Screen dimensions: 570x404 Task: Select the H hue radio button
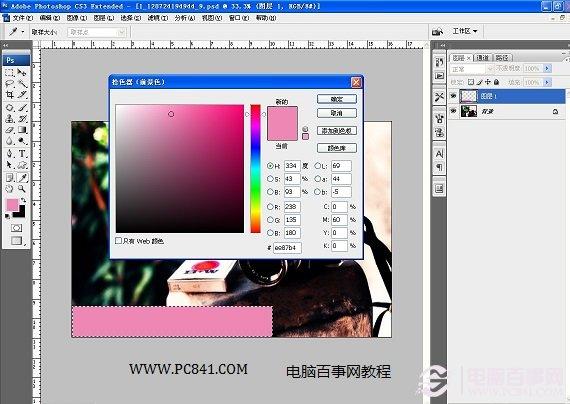tap(270, 166)
